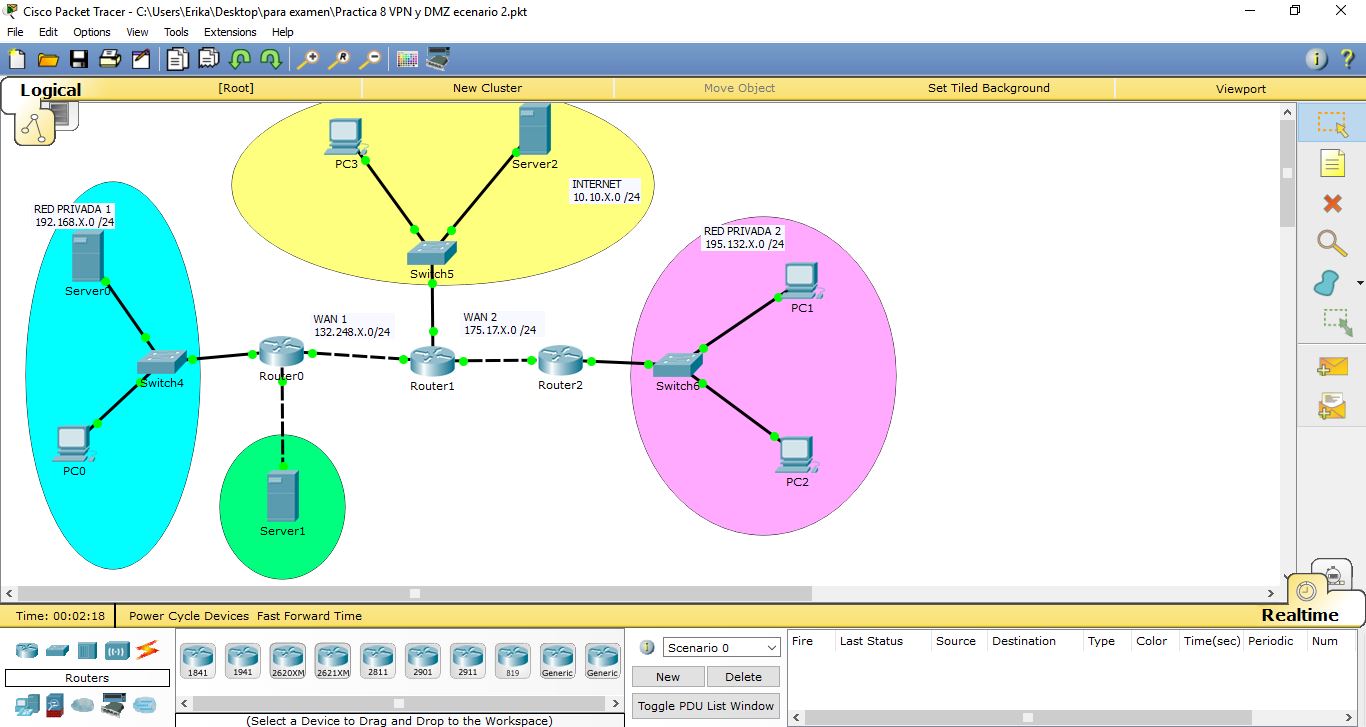Viewport: 1366px width, 727px height.
Task: Select the Add Simple PDU envelope tool
Action: (1331, 367)
